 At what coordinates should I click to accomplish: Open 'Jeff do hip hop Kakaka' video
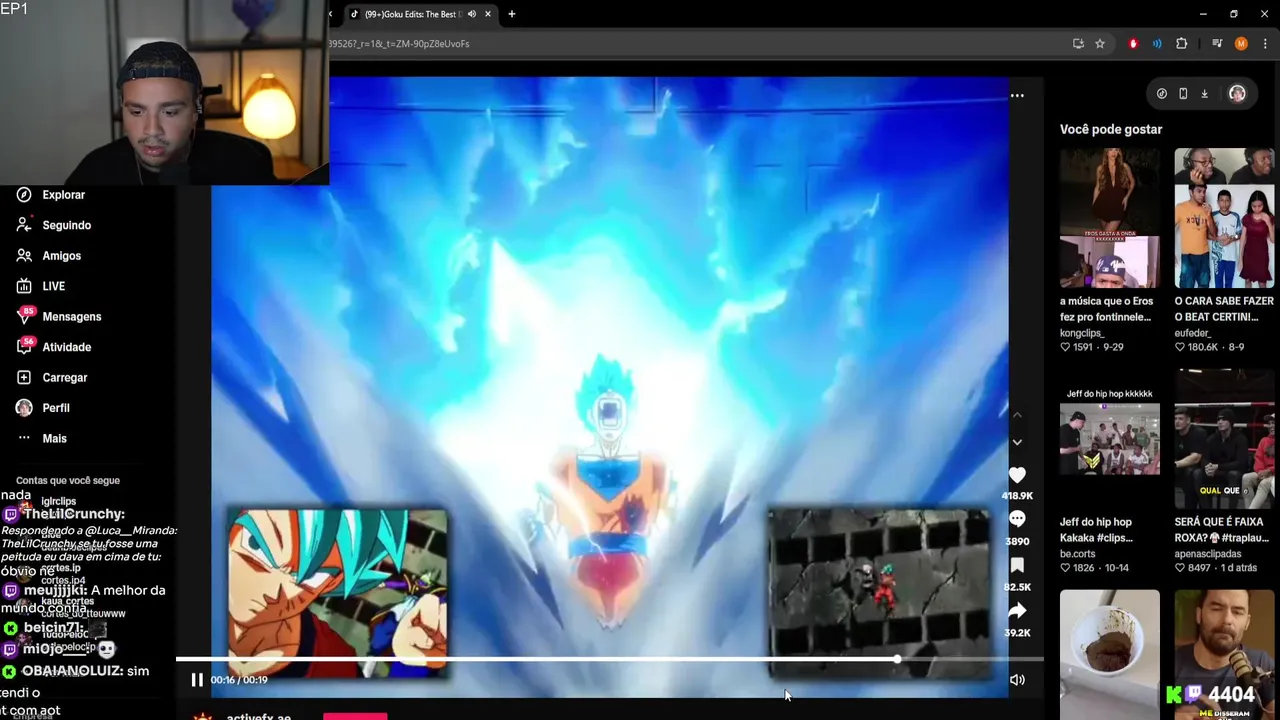coord(1110,439)
